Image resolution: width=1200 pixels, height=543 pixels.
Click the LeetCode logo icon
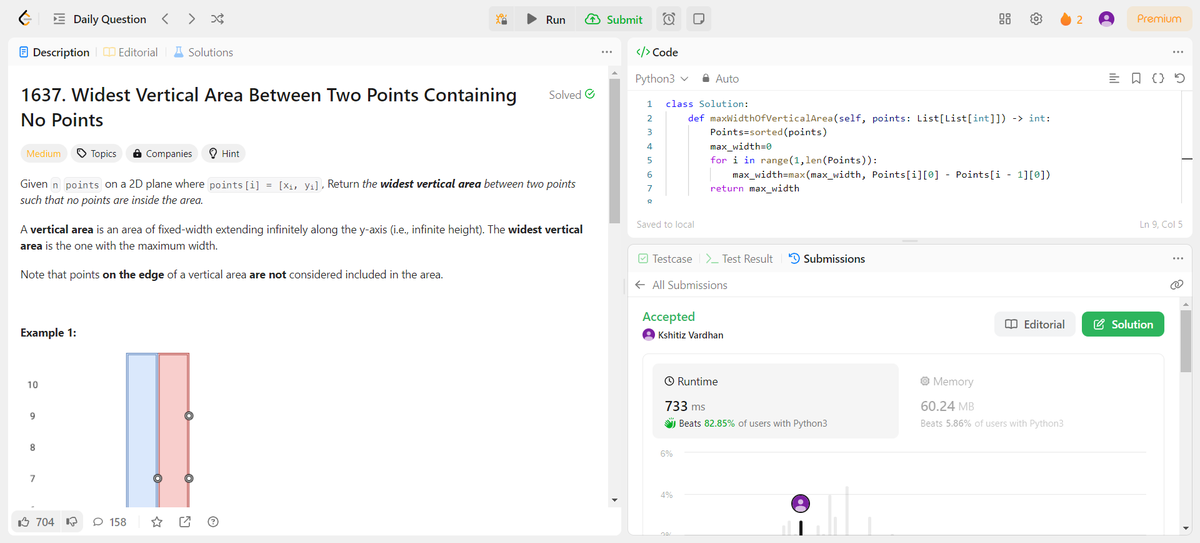pyautogui.click(x=24, y=19)
